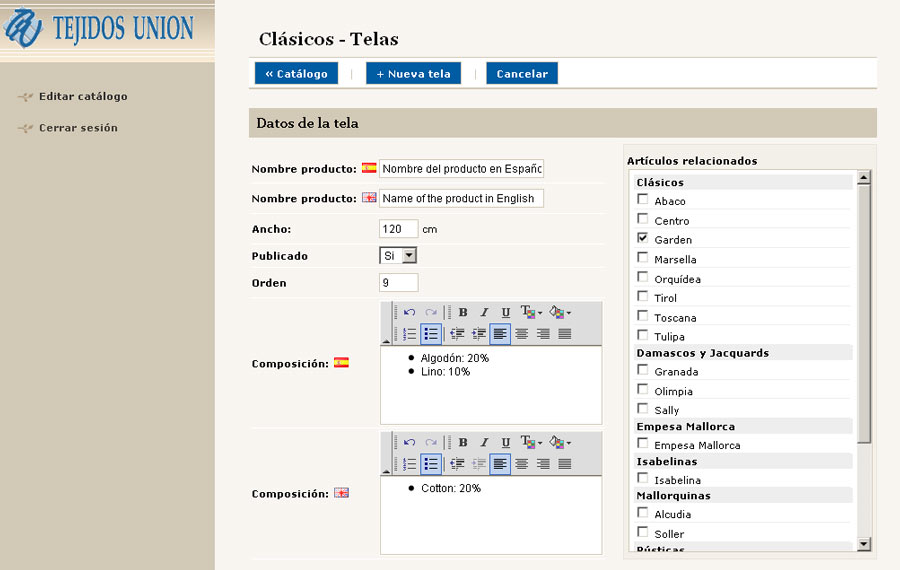Check the Isabelina checkbox

coord(643,478)
